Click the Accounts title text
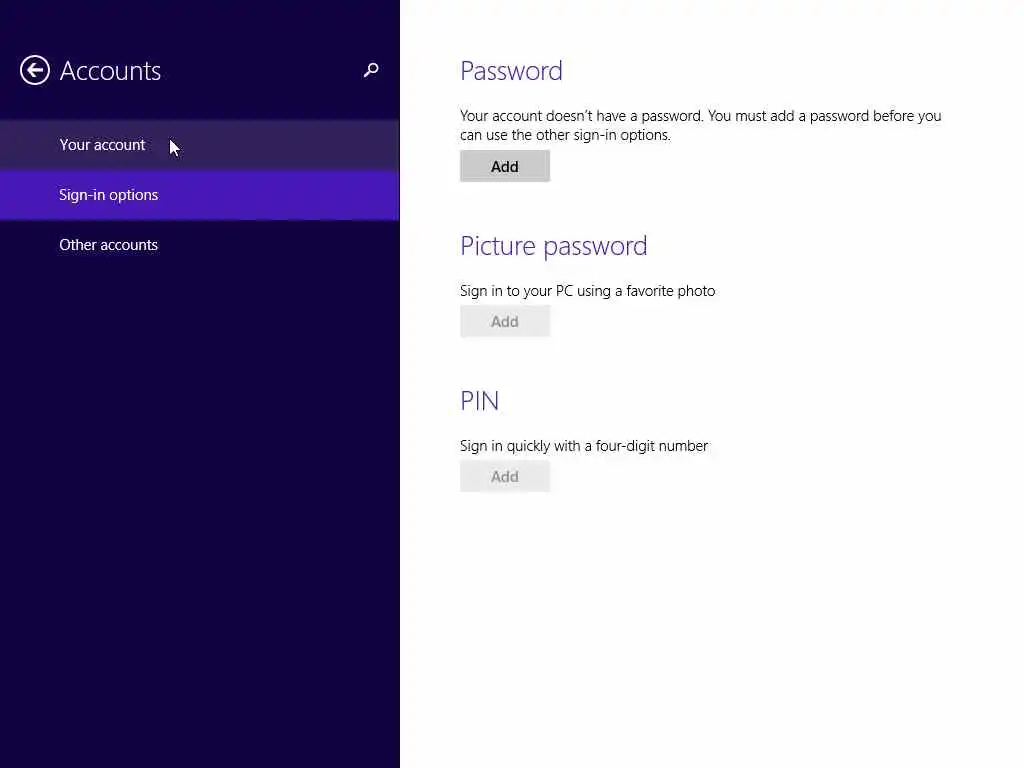This screenshot has height=768, width=1024. tap(110, 71)
